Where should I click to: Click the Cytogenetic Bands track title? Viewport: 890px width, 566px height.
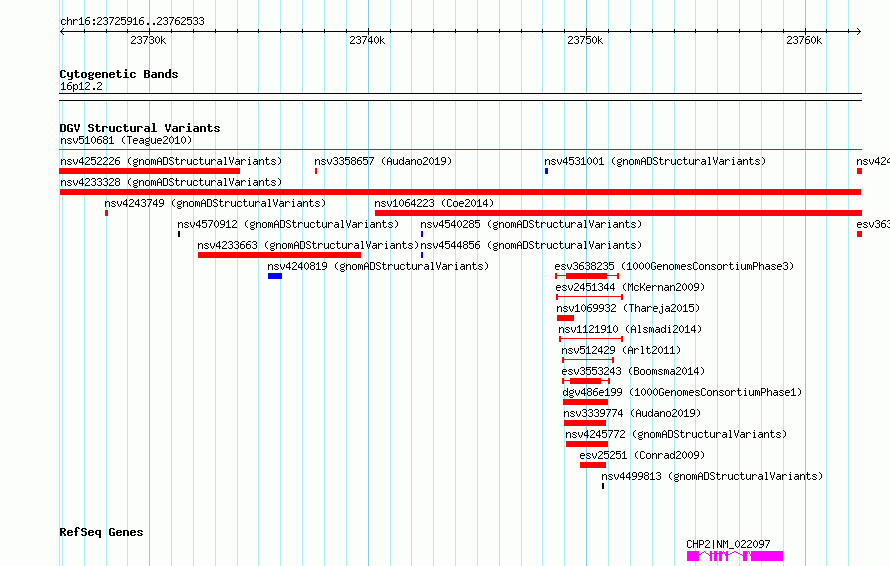coord(119,74)
